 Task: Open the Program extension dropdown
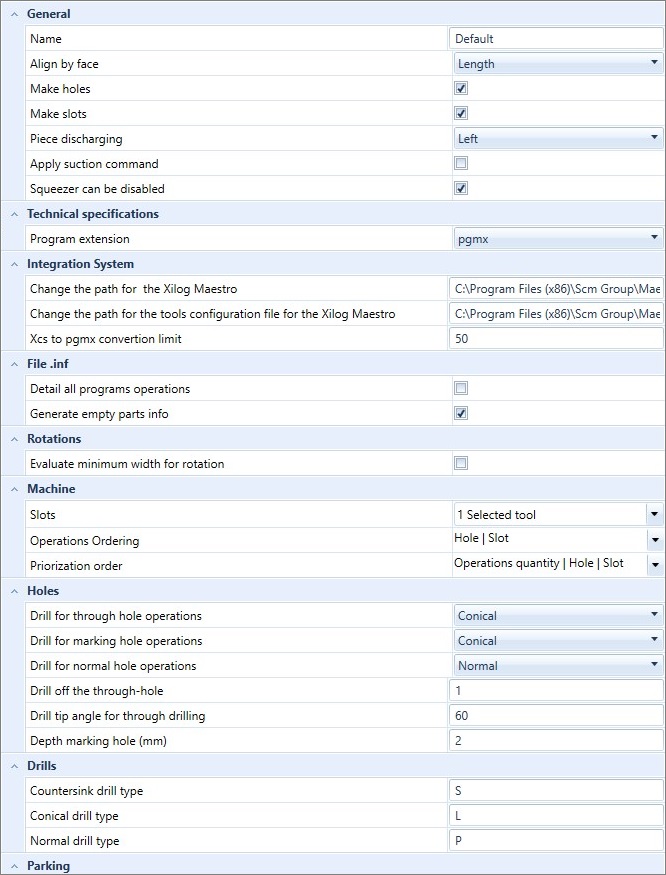[x=558, y=239]
